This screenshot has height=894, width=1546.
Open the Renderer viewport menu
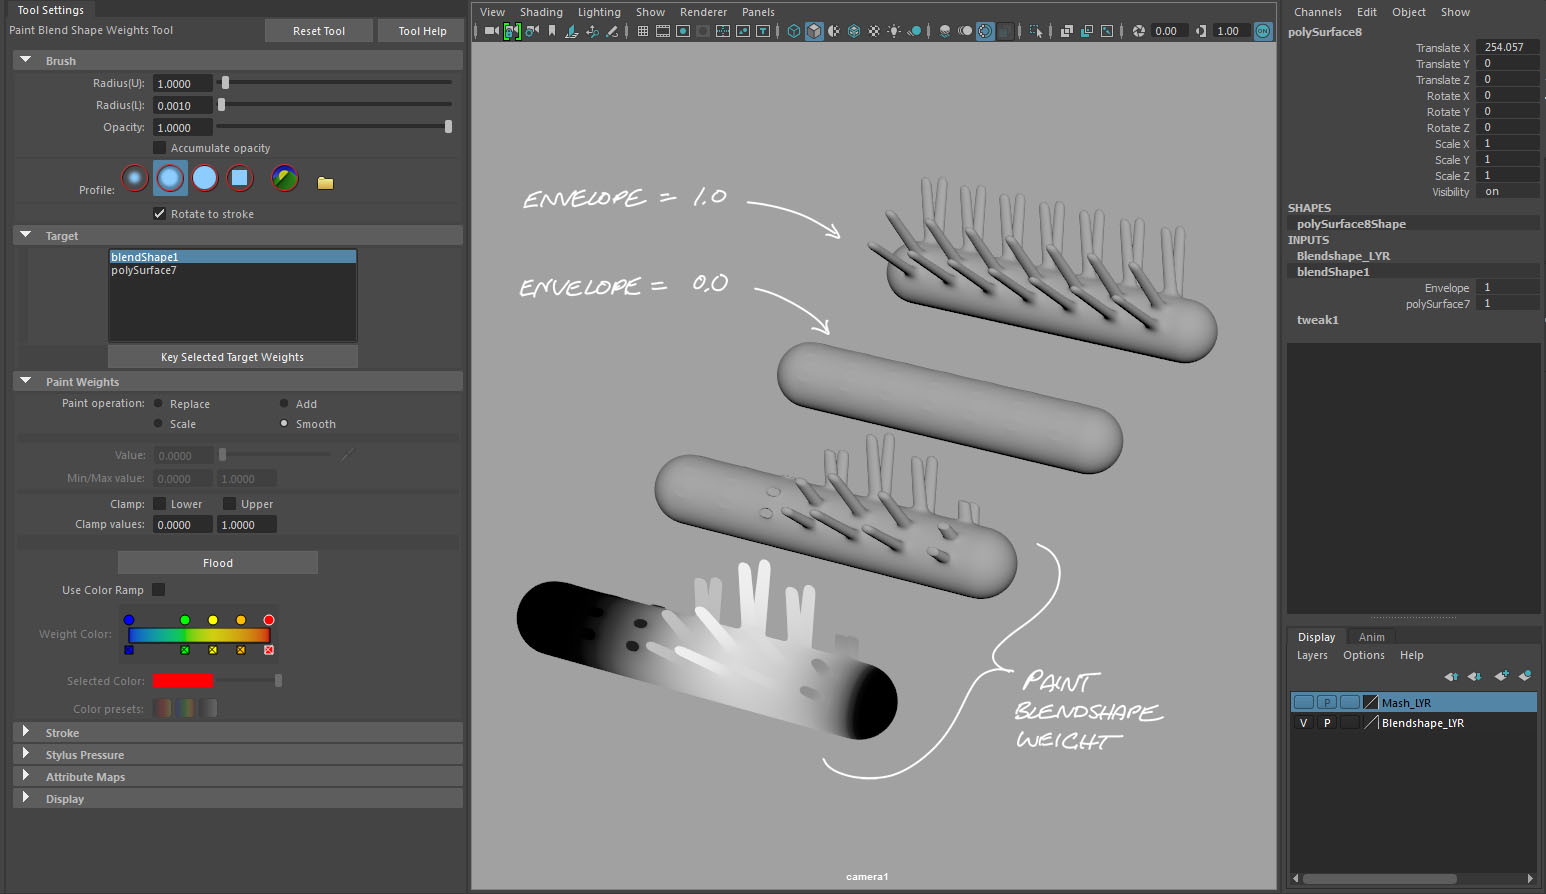pos(703,12)
